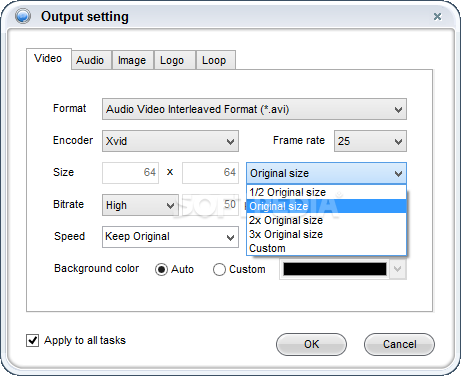
Task: Toggle Apply to all tasks checkbox
Action: click(32, 340)
